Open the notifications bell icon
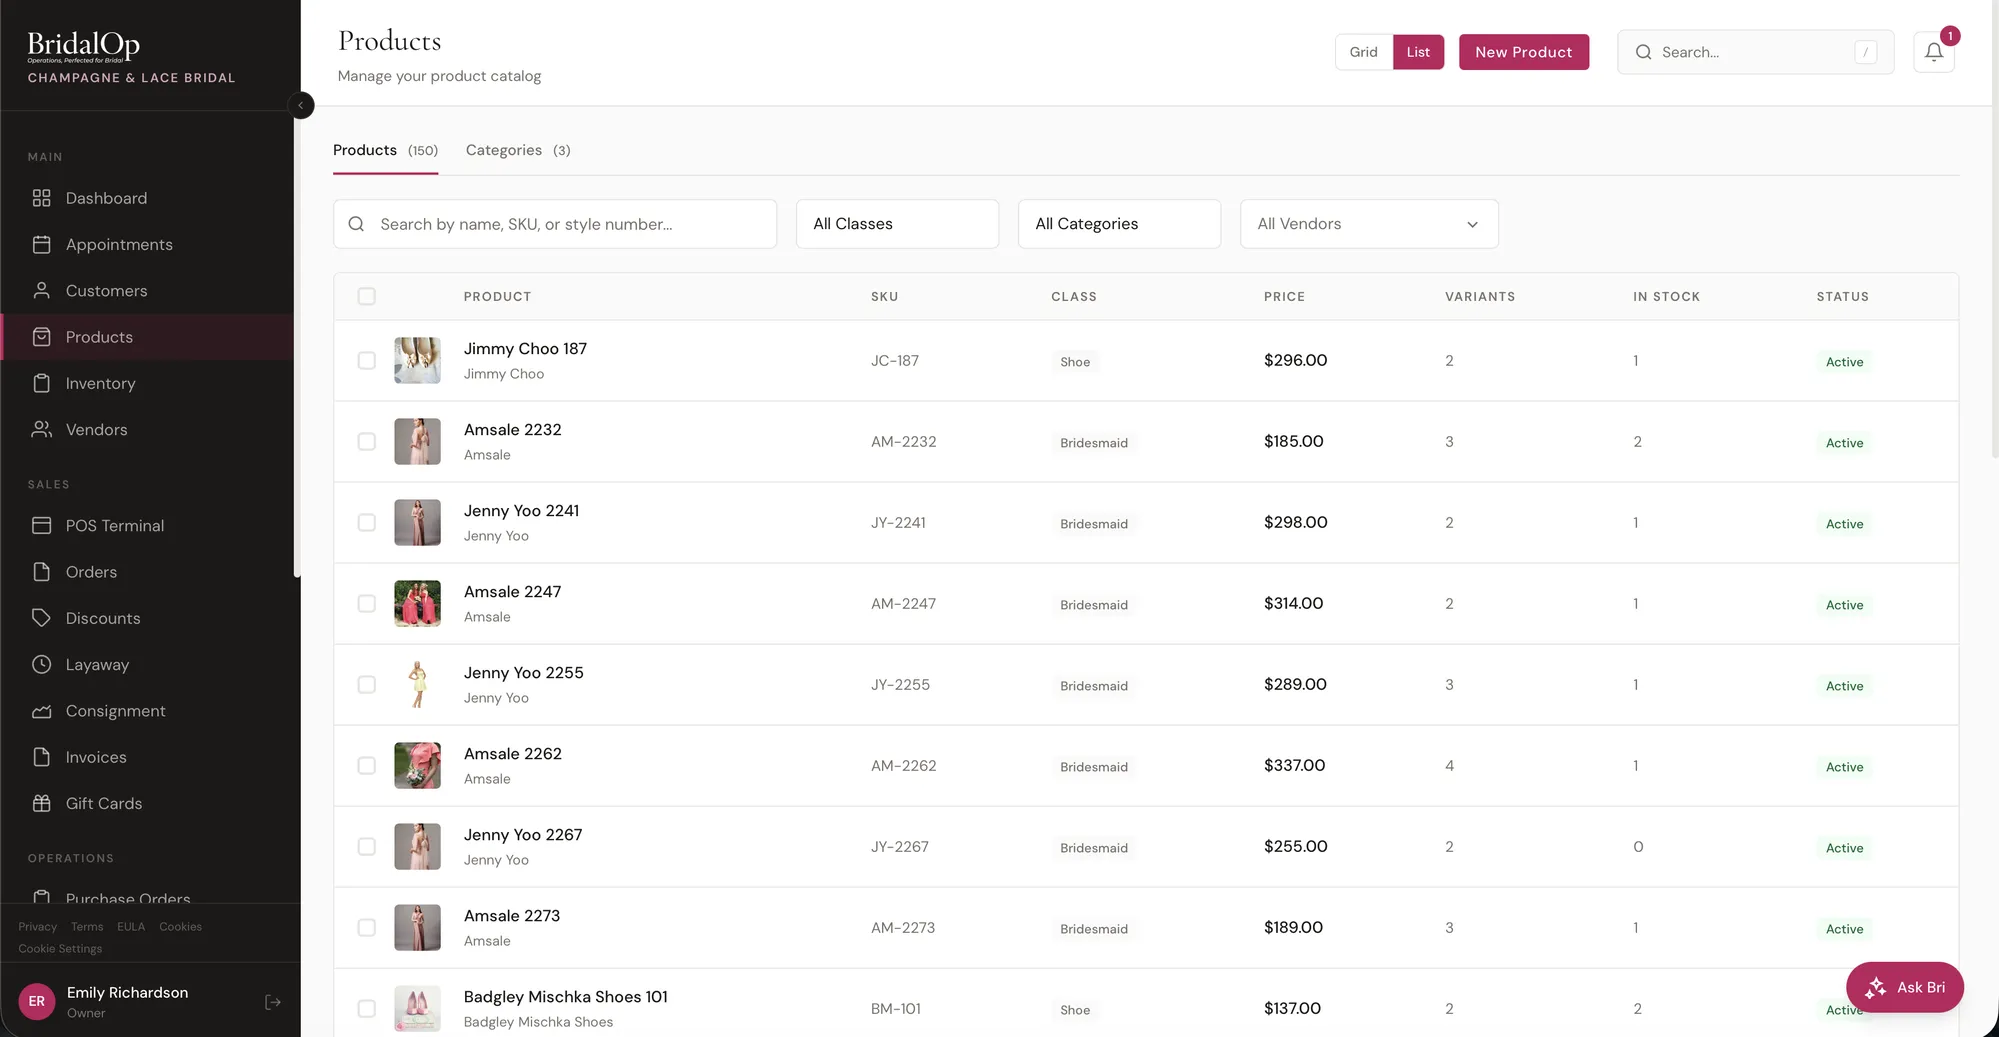This screenshot has height=1037, width=1999. point(1933,52)
